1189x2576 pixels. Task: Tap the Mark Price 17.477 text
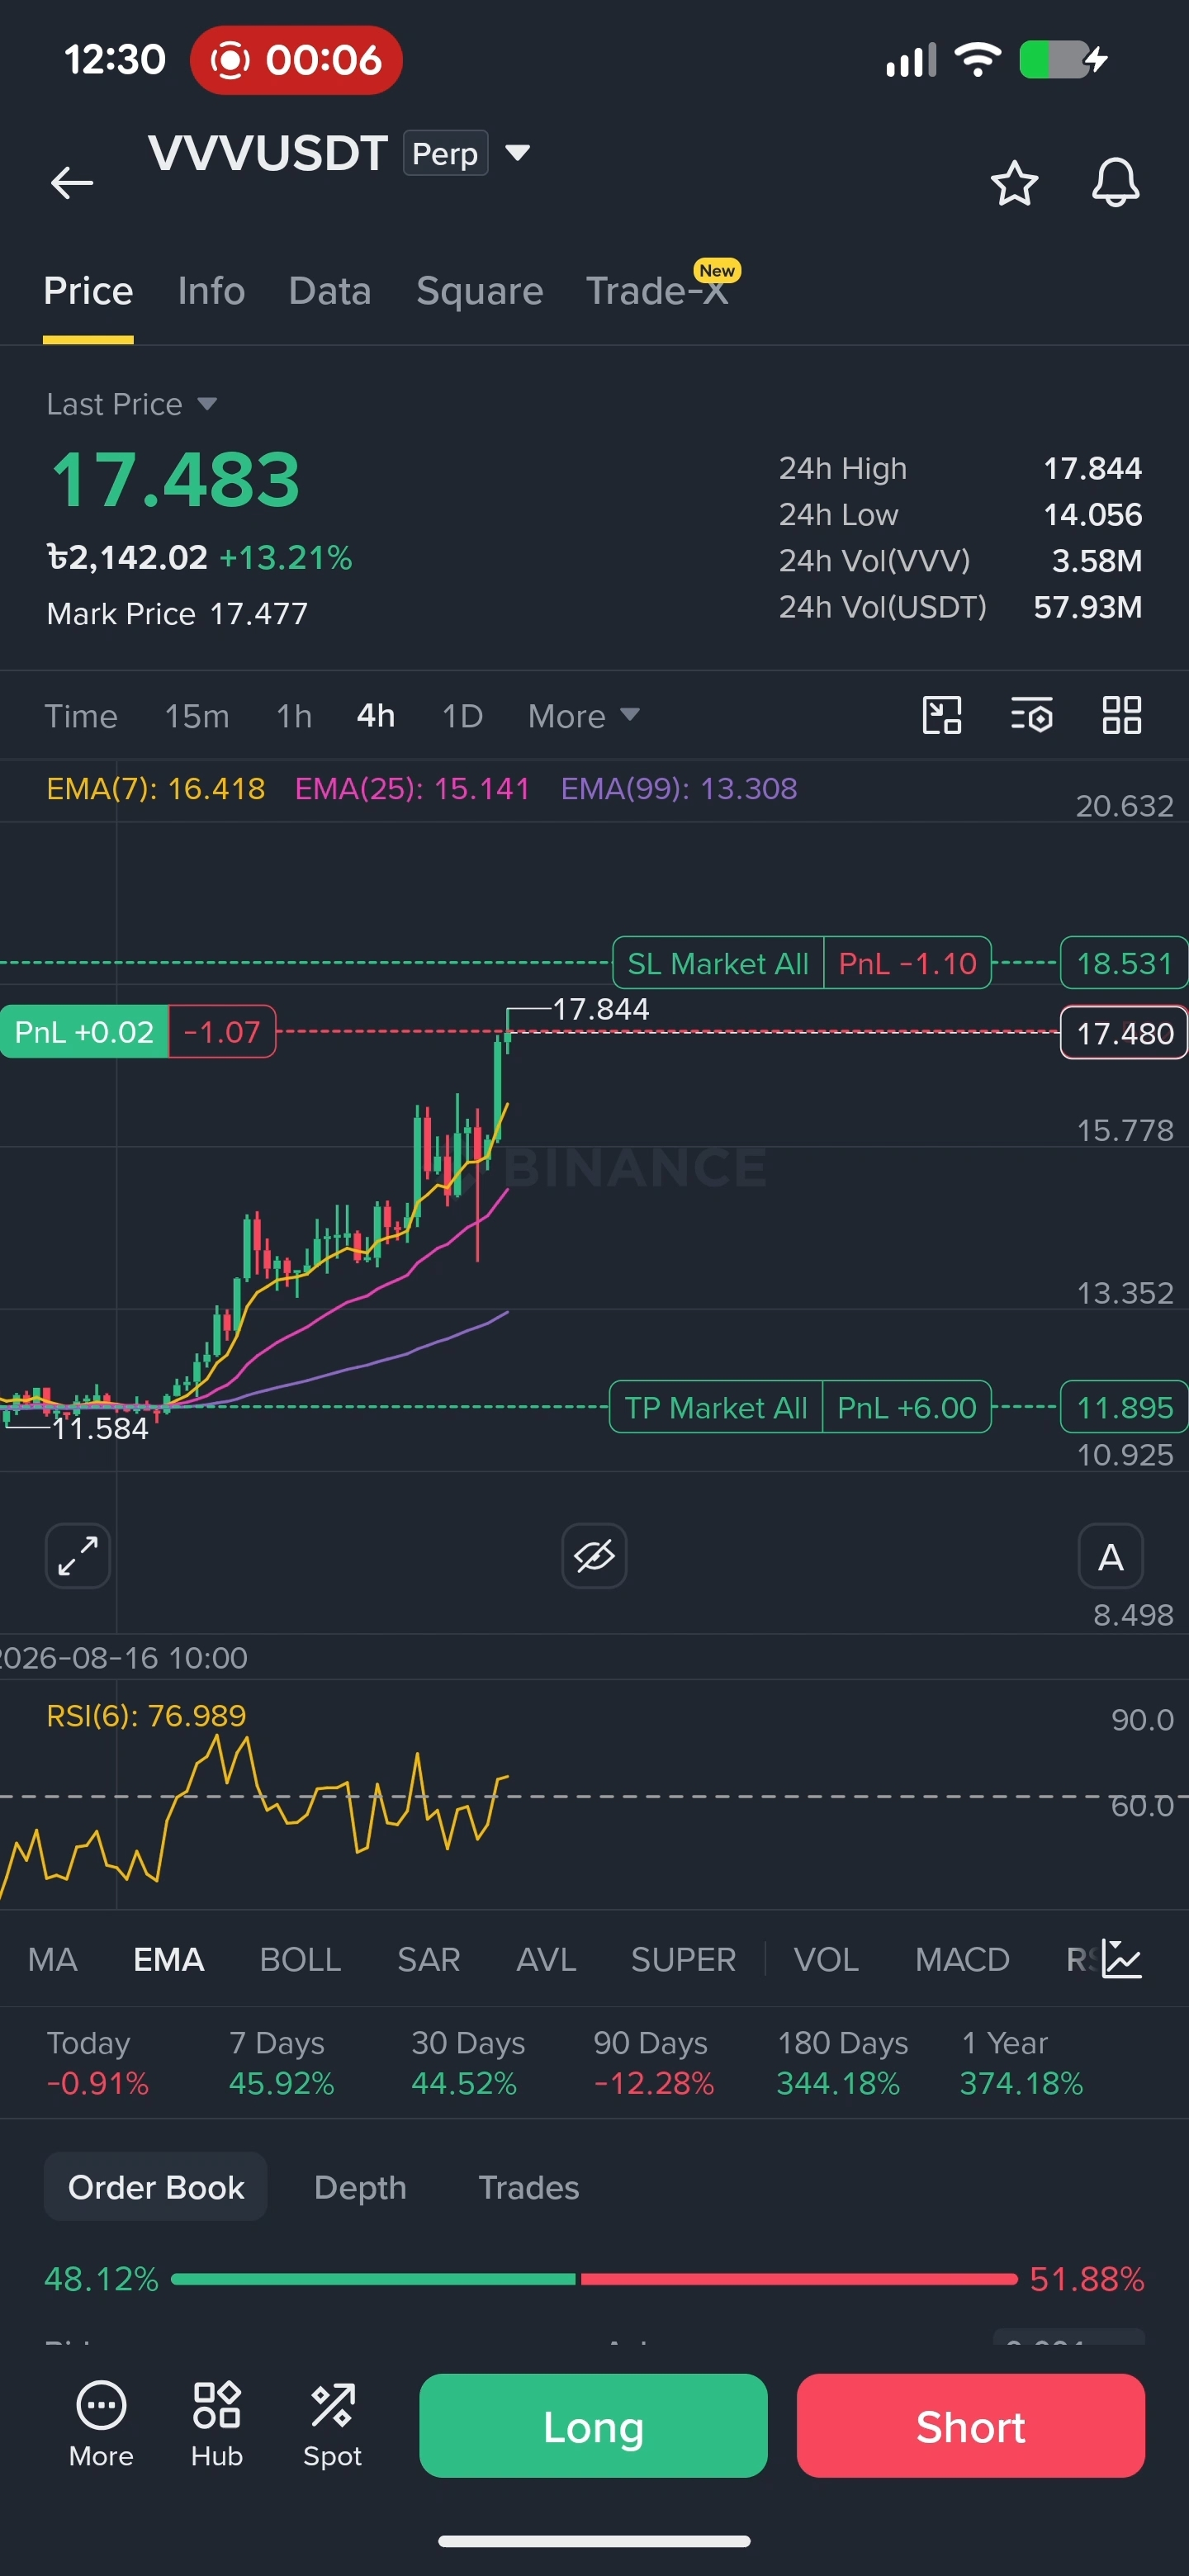(x=177, y=613)
